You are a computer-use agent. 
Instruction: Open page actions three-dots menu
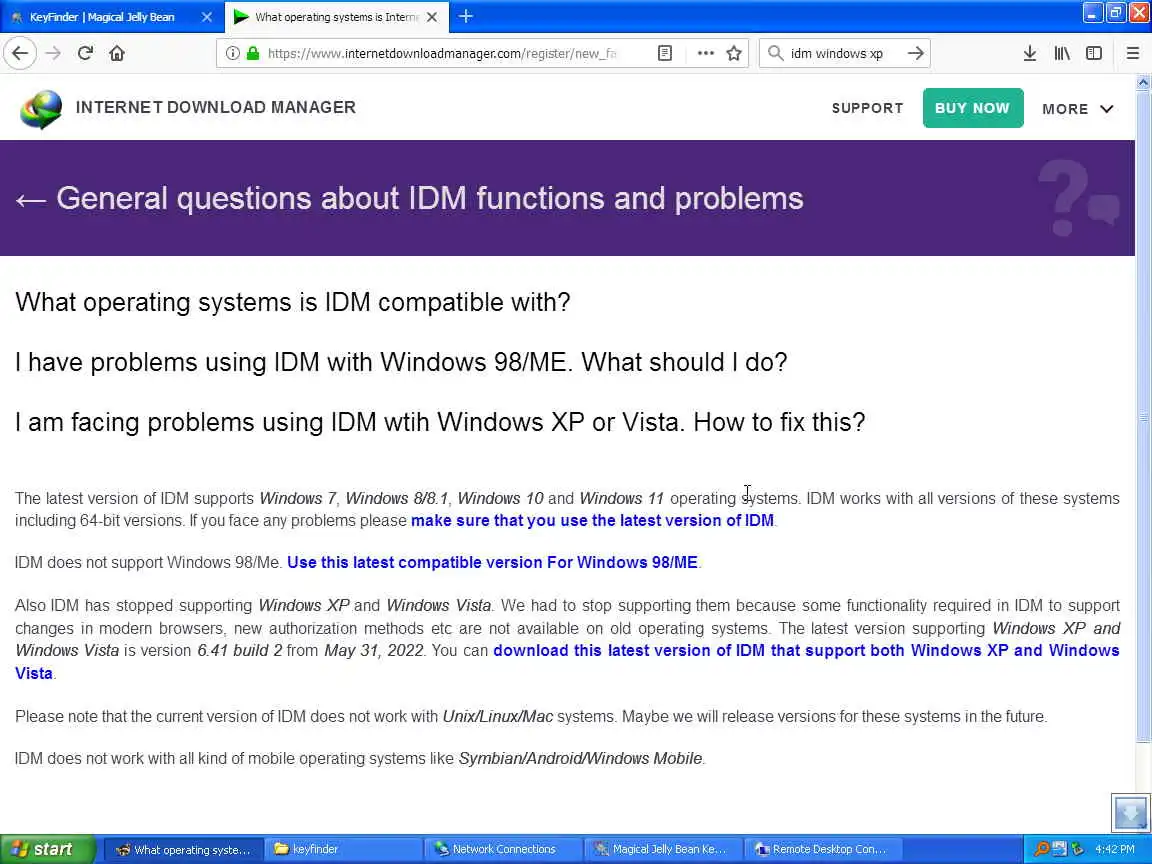705,53
